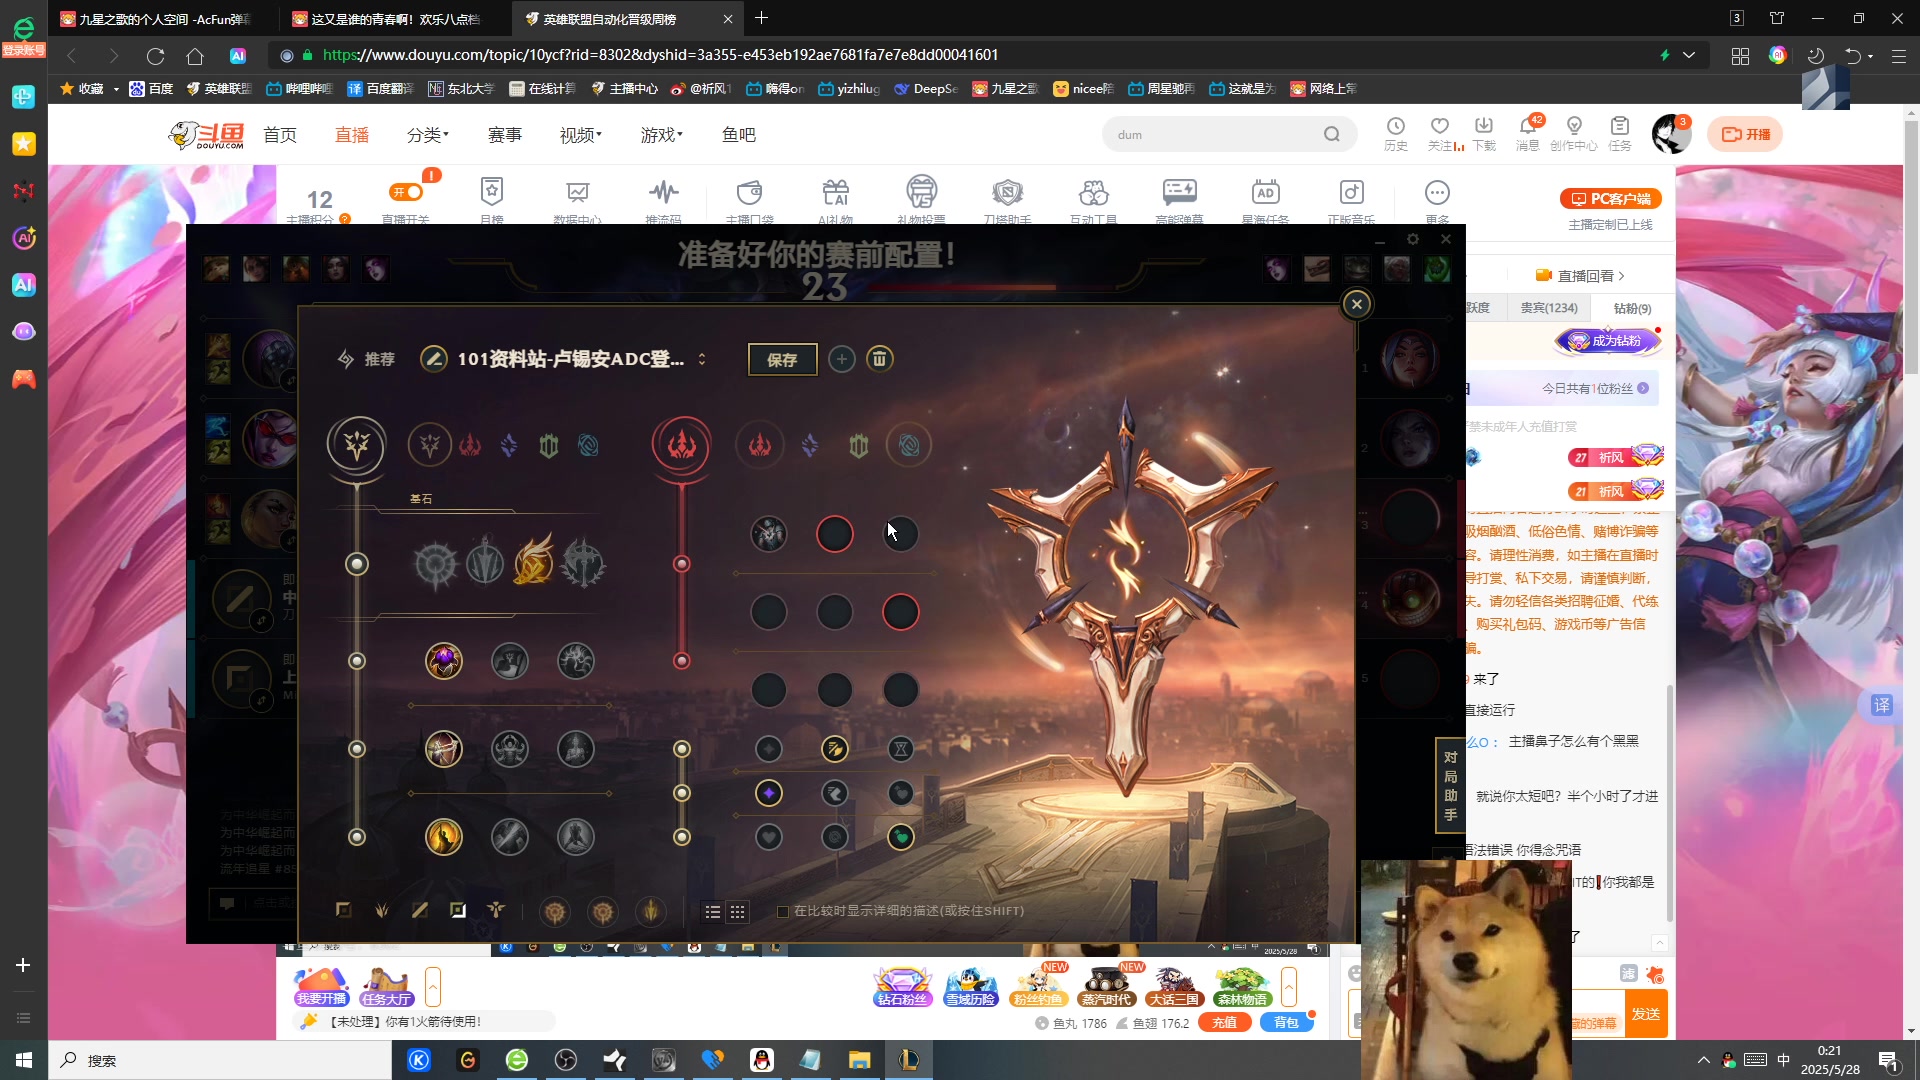Select the Cut Down rune
Image resolution: width=1920 pixels, height=1080 pixels.
click(510, 837)
